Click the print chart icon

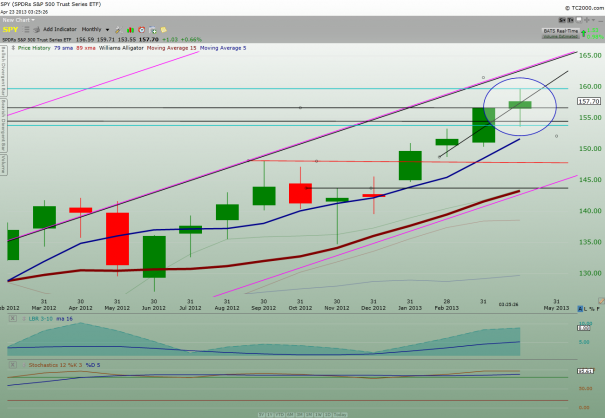pos(36,30)
